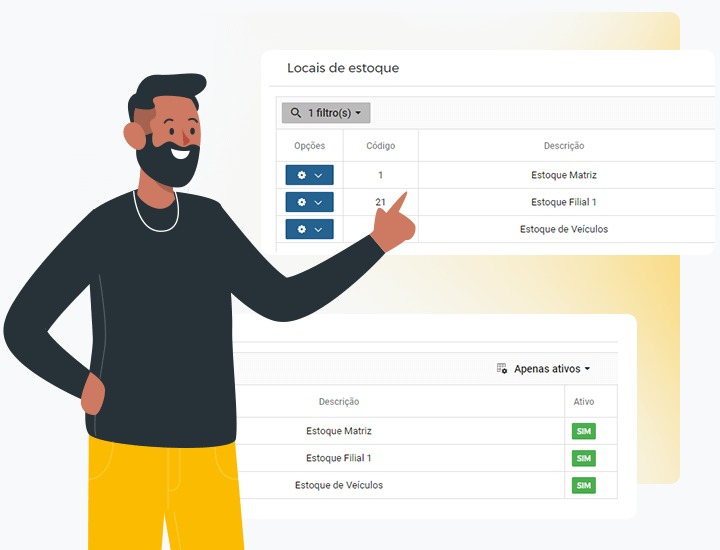Select Estoque Filial 1 in lower table
The width and height of the screenshot is (720, 550).
point(339,458)
